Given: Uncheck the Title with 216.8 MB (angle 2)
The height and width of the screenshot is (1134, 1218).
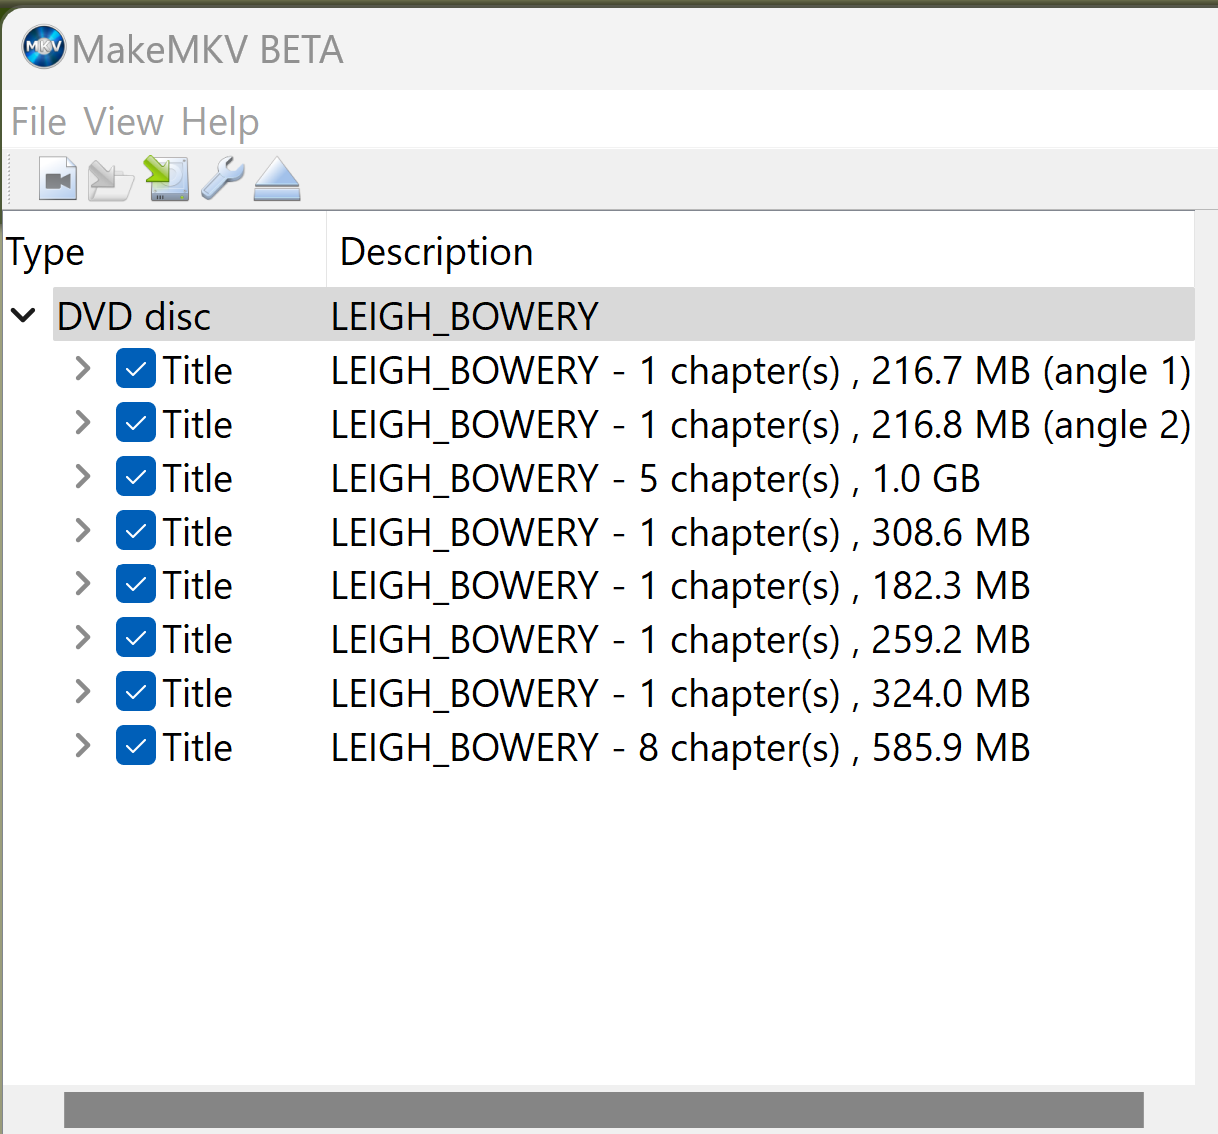Looking at the screenshot, I should (136, 423).
